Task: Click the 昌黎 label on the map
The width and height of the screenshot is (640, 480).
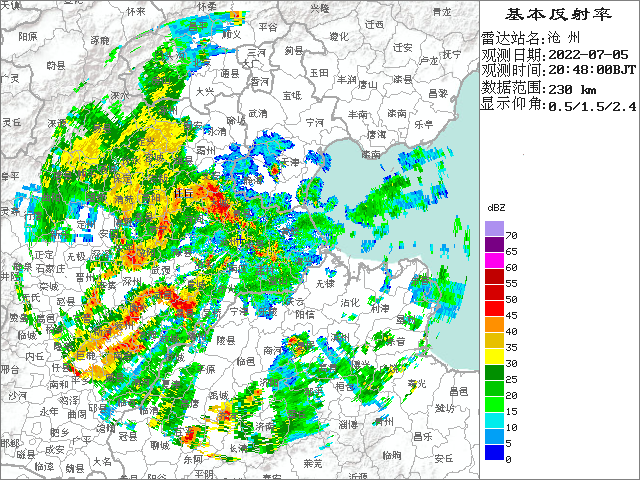Action: point(437,92)
